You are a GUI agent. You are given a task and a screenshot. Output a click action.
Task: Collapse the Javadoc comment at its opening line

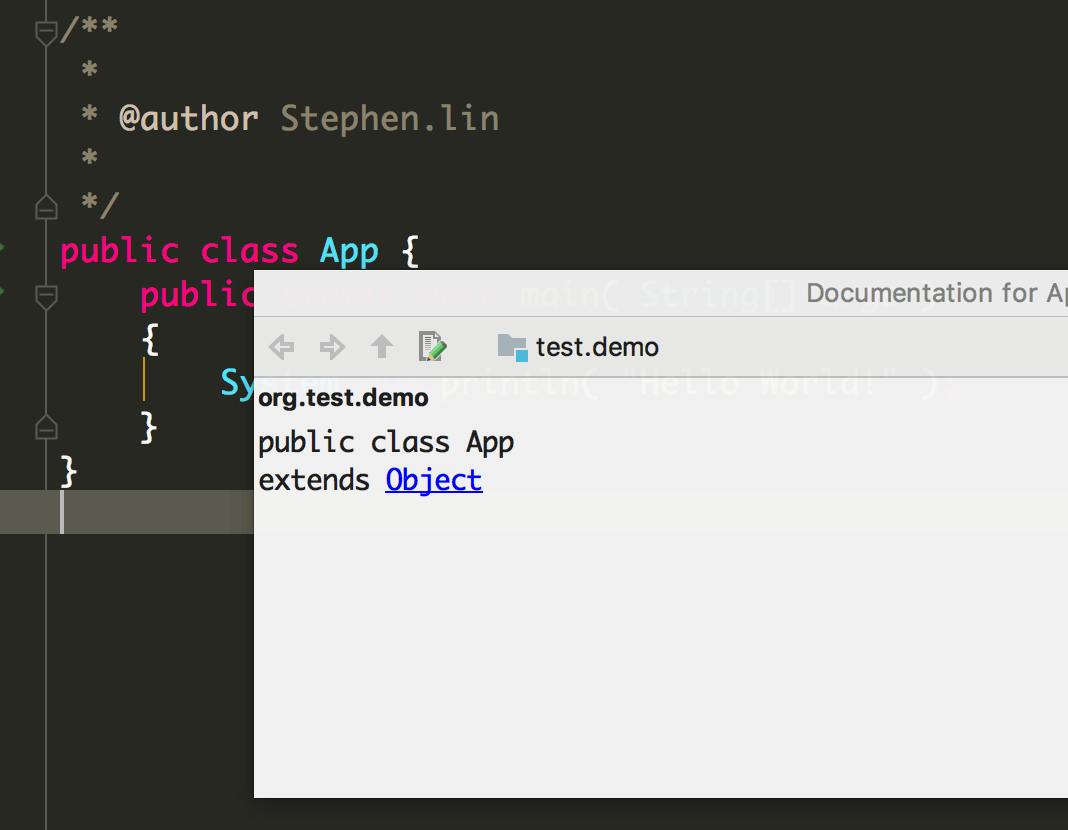pos(46,33)
